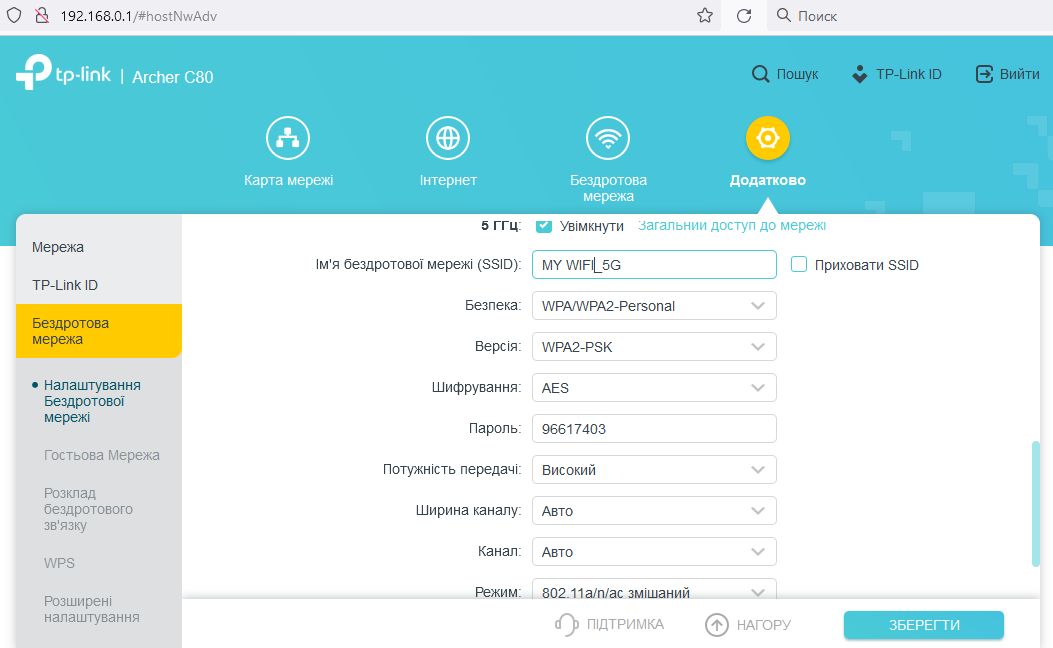Click the ПІДТРИМКА headset icon
Viewport: 1053px width, 648px height.
pyautogui.click(x=567, y=624)
